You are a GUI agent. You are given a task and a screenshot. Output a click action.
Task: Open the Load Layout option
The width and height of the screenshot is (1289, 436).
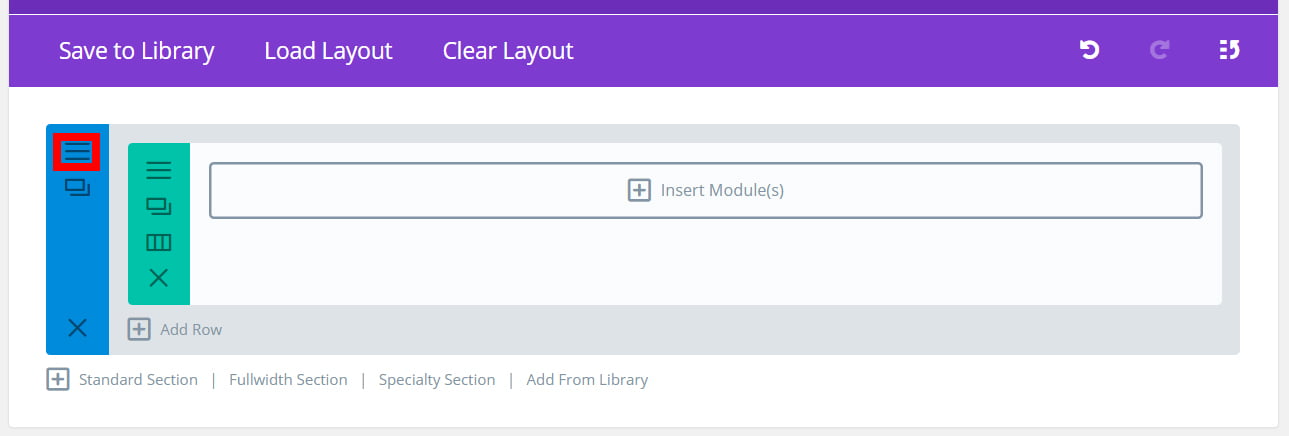point(328,51)
